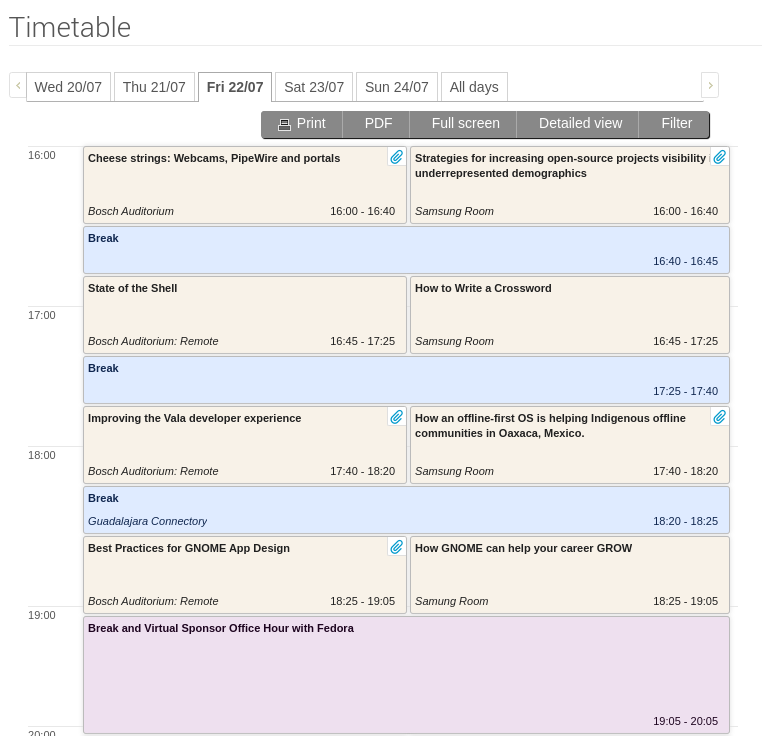Click paperclip on Improving Vala developer experience
This screenshot has height=736, width=762.
tap(397, 417)
